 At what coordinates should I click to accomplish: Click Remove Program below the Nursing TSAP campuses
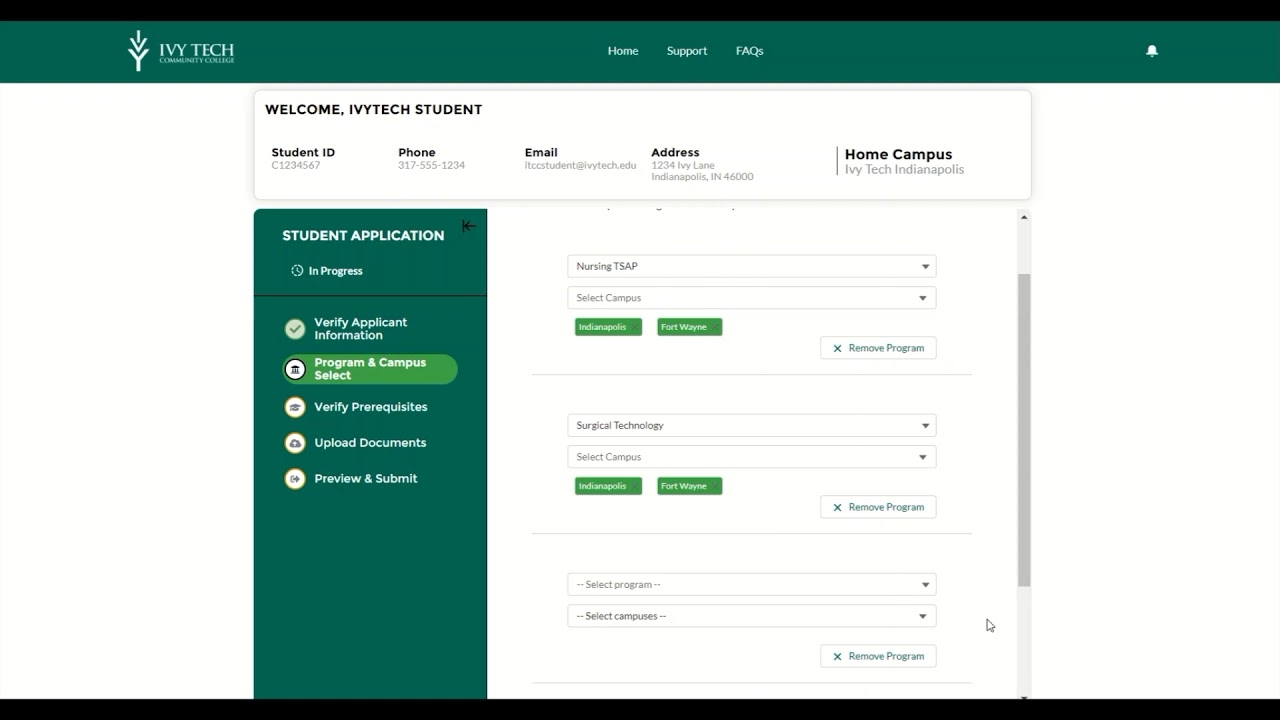coord(878,347)
